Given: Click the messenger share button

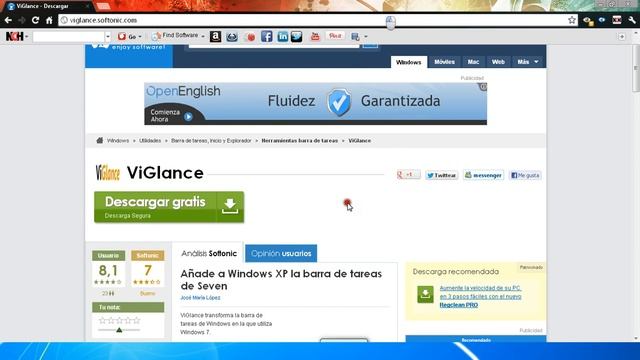Looking at the screenshot, I should coord(483,175).
